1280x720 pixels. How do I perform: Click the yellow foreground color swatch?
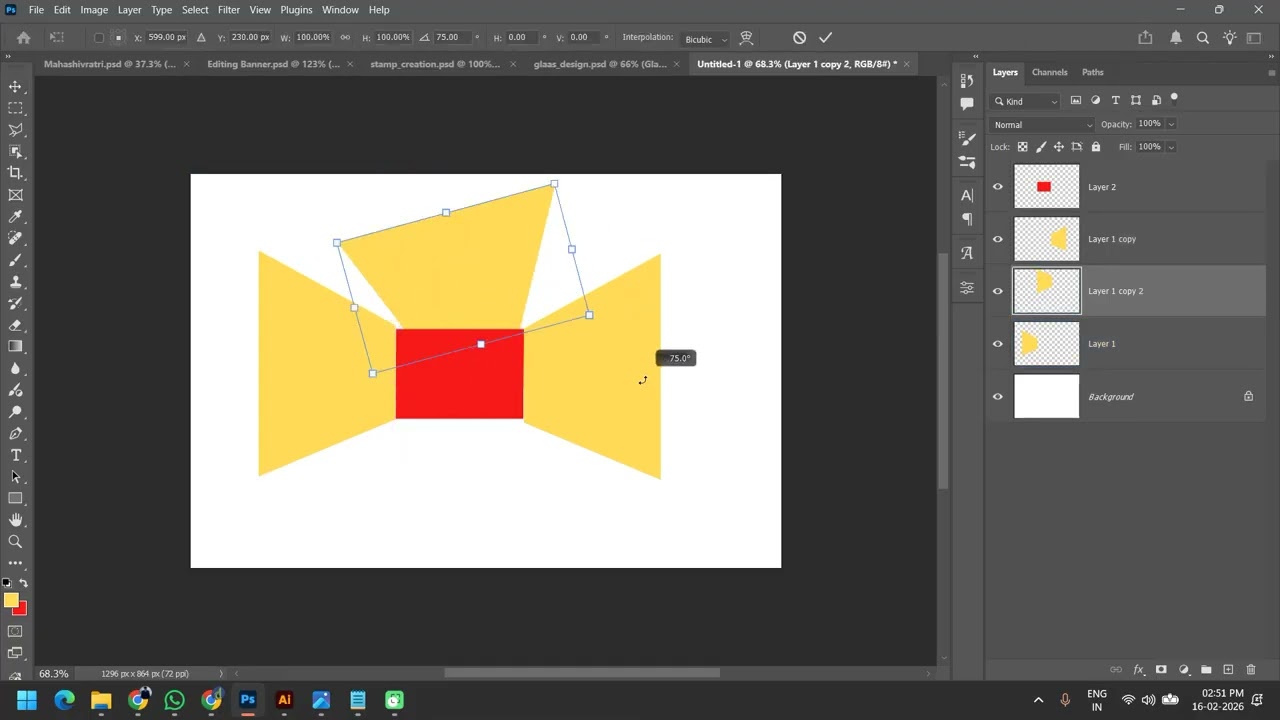point(10,600)
